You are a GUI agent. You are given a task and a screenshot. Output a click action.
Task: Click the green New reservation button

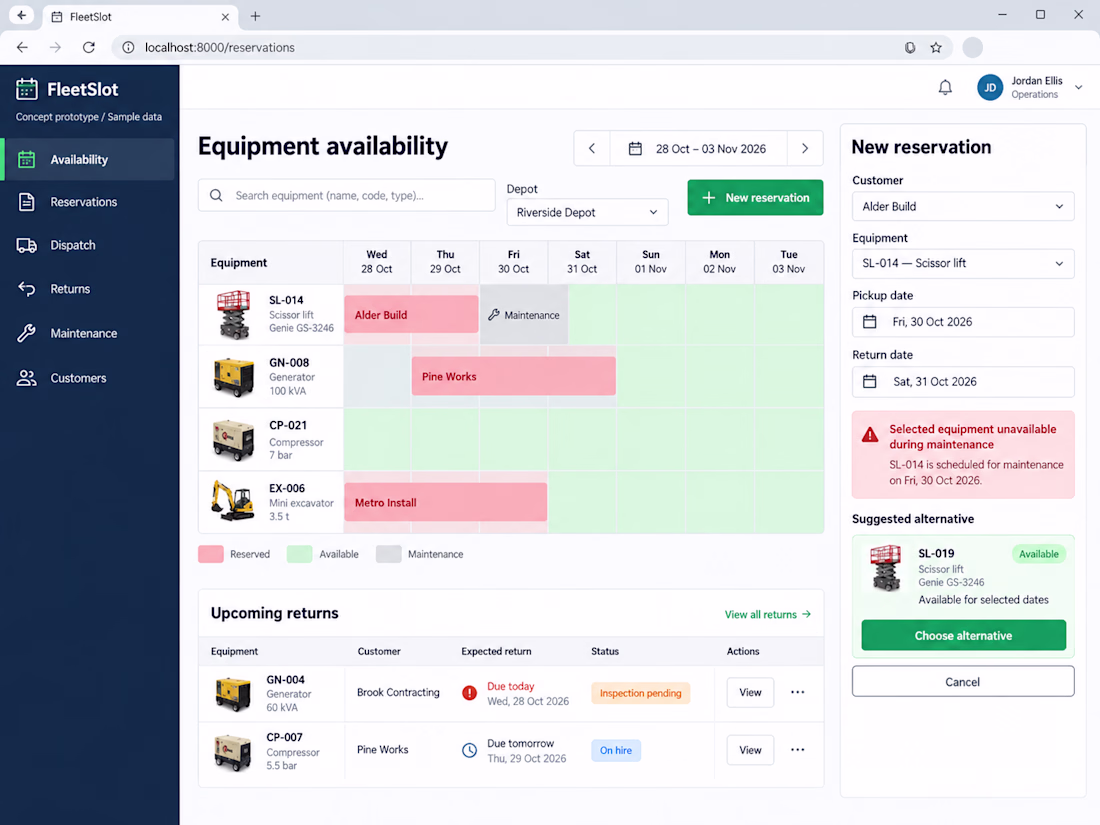(755, 198)
